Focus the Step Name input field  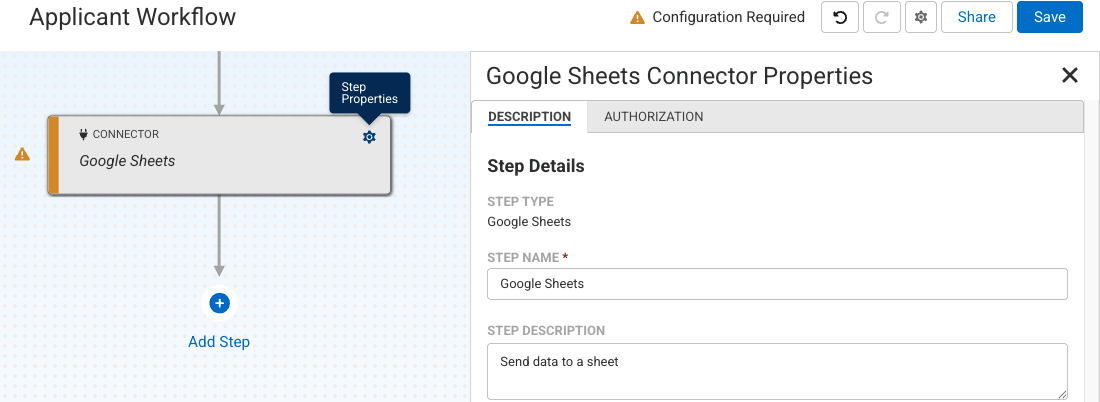pyautogui.click(x=777, y=284)
